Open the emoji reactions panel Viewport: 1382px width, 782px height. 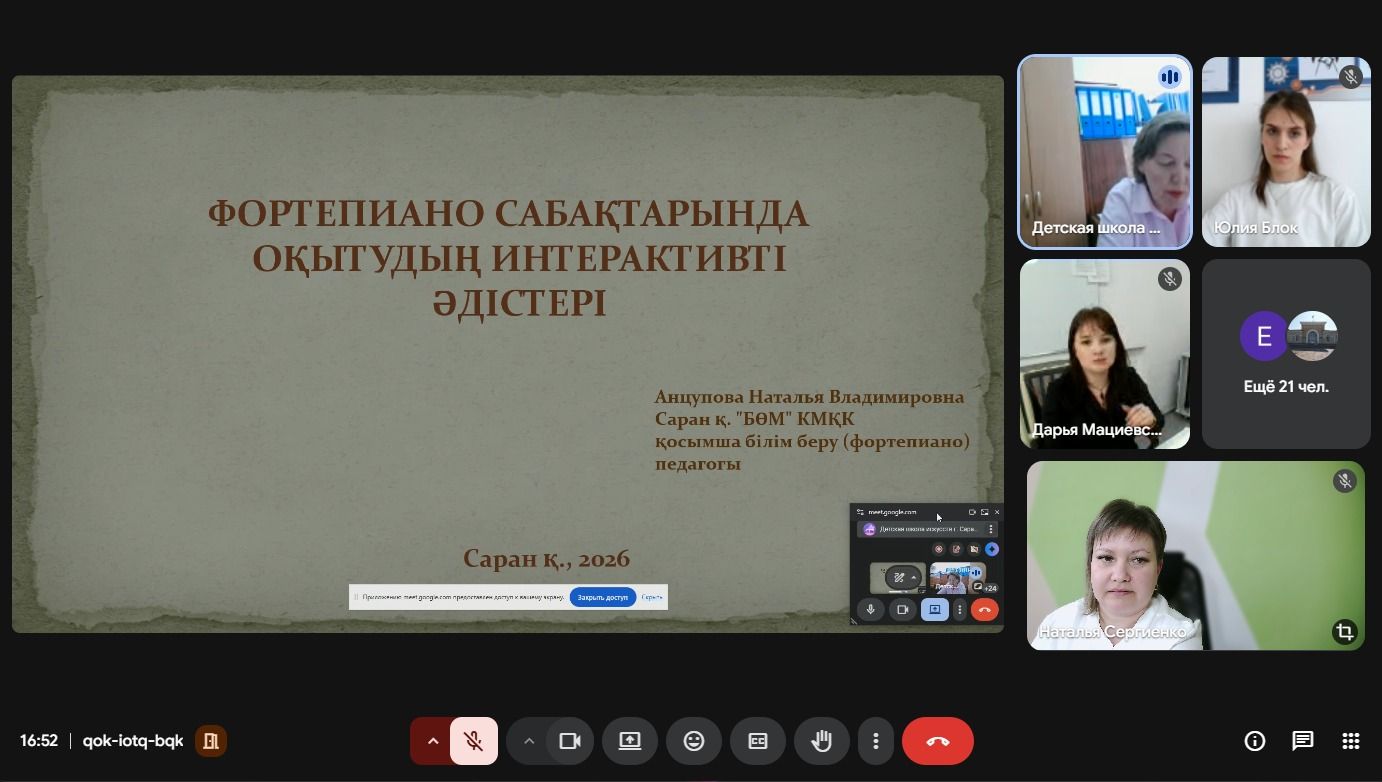694,741
